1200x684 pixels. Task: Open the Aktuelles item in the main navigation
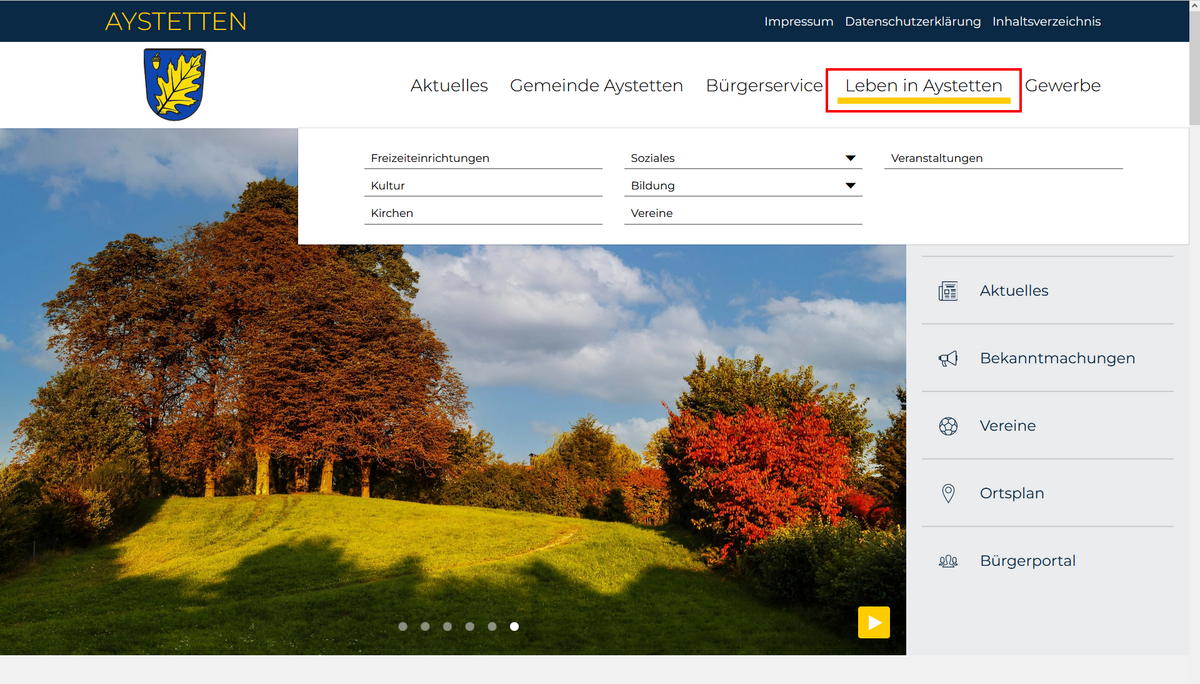(449, 86)
